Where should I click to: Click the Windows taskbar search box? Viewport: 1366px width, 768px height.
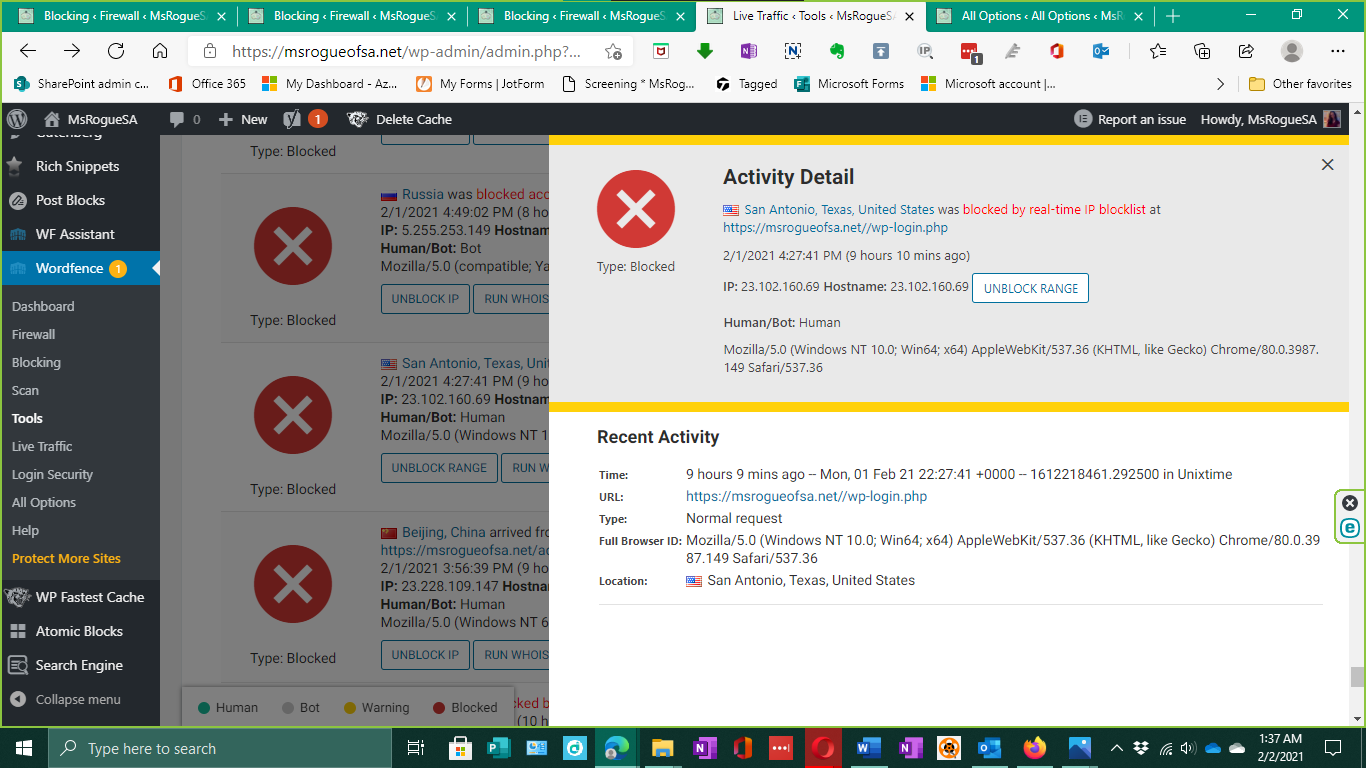coord(220,748)
